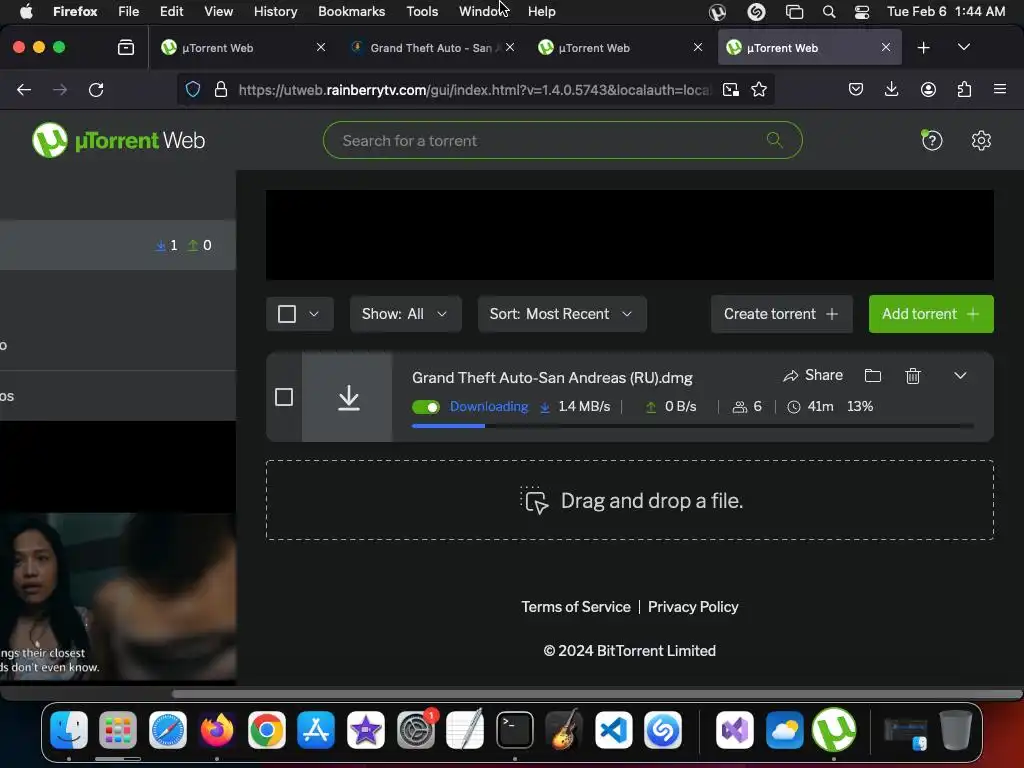1024x768 pixels.
Task: Open the History menu
Action: [275, 11]
